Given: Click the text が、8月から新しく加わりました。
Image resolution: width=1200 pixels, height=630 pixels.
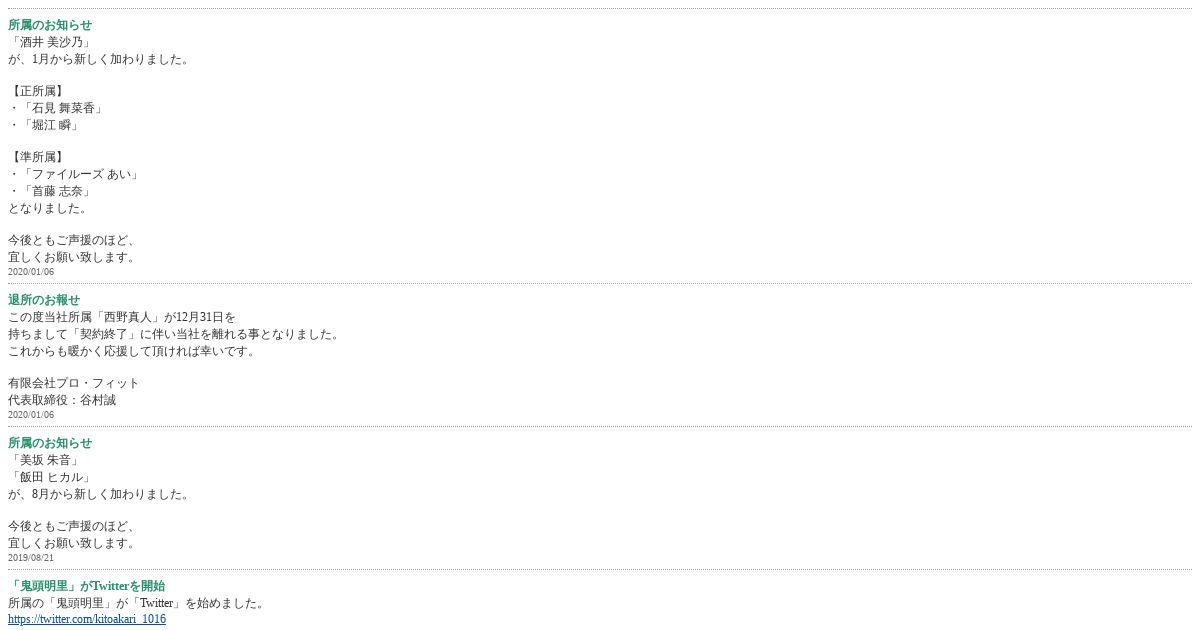Looking at the screenshot, I should tap(98, 494).
